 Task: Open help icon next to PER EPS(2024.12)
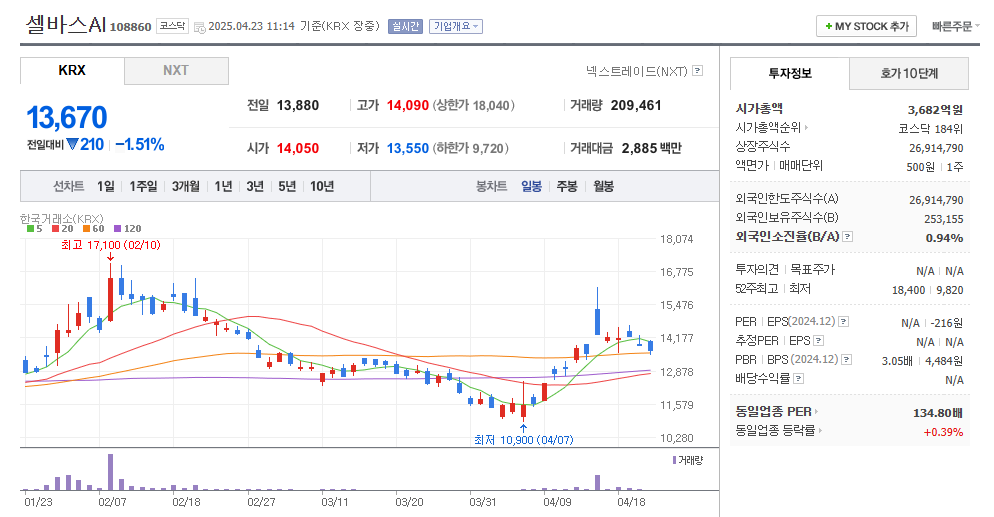pos(843,322)
